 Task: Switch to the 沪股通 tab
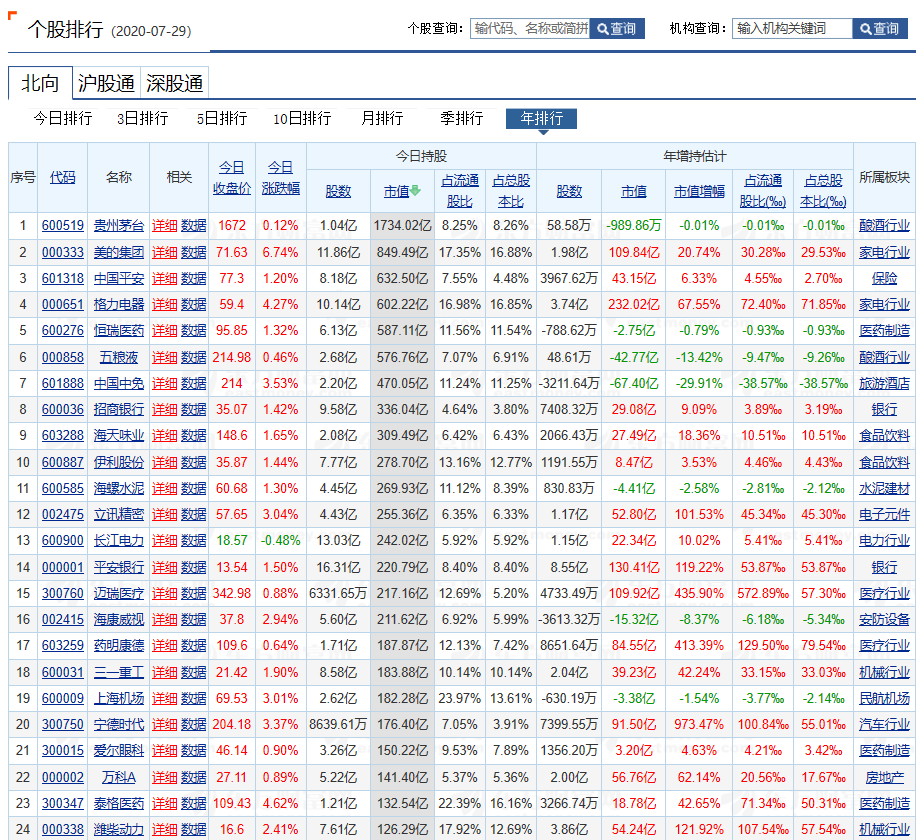click(x=107, y=83)
